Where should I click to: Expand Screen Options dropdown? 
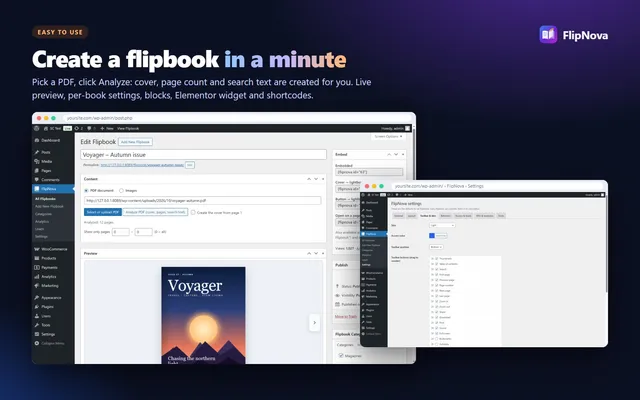(x=388, y=136)
